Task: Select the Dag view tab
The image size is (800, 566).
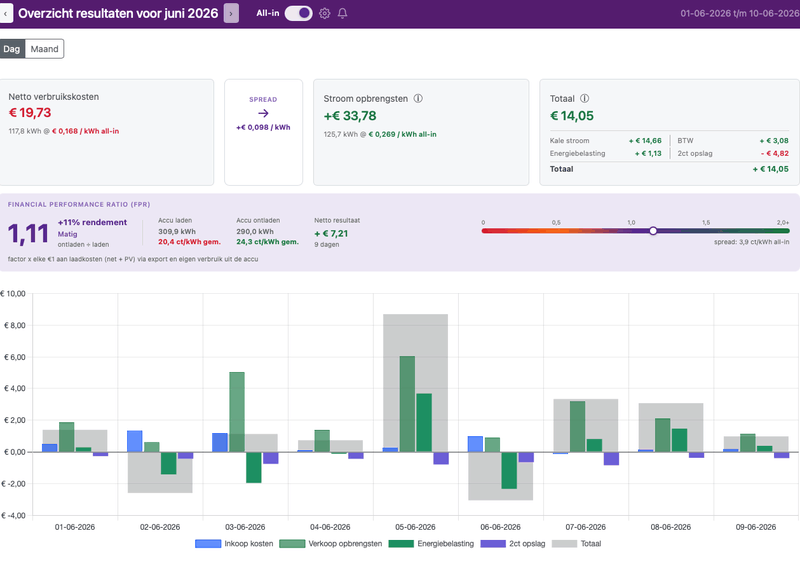Action: coord(12,49)
